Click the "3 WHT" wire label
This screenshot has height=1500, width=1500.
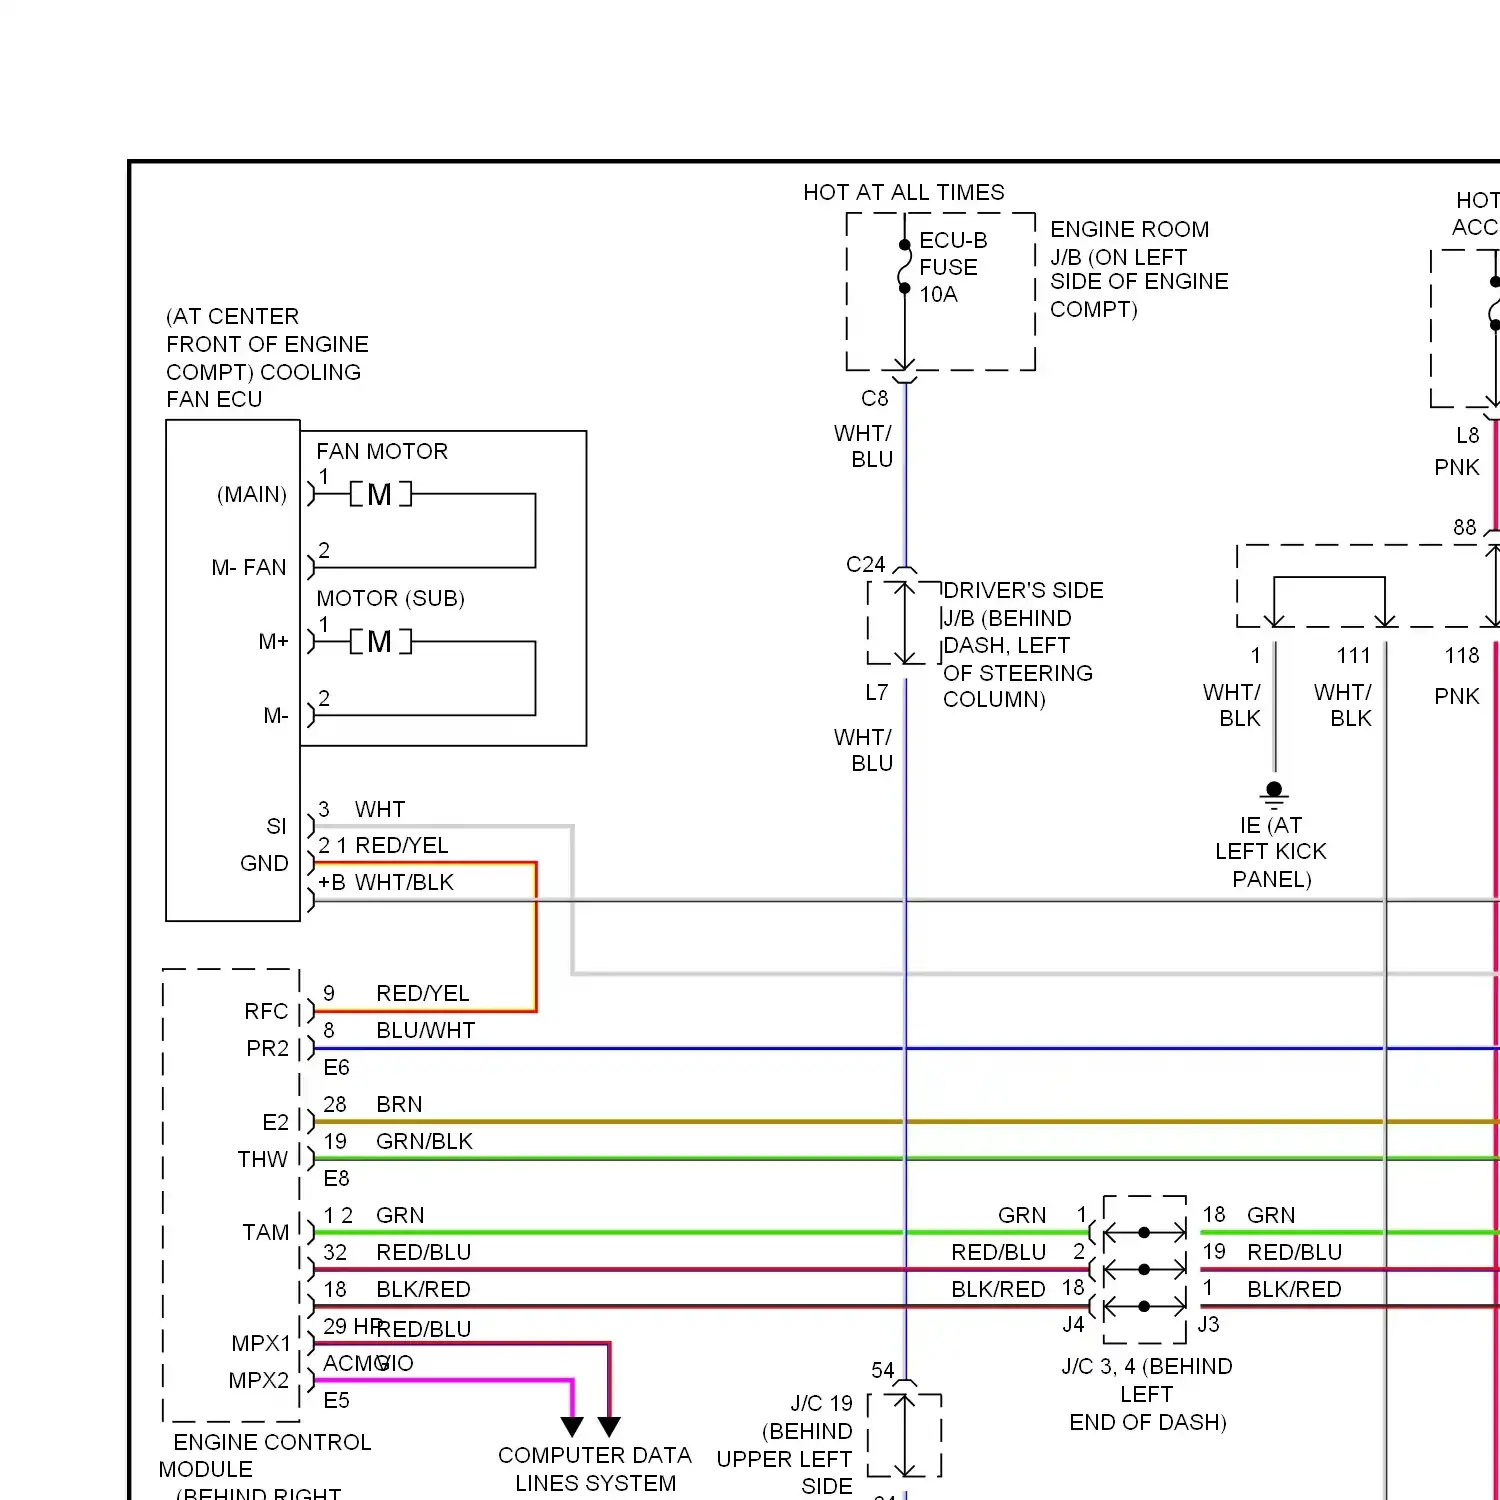coord(362,809)
